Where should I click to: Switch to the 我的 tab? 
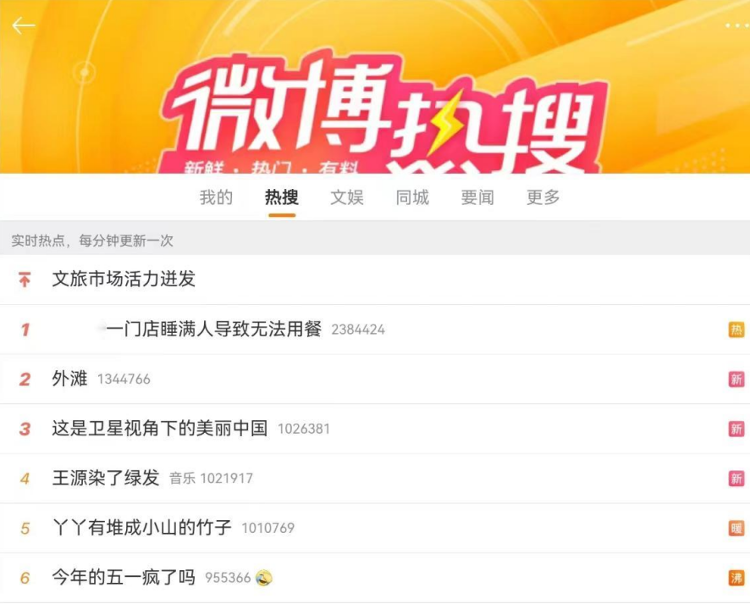tap(216, 198)
